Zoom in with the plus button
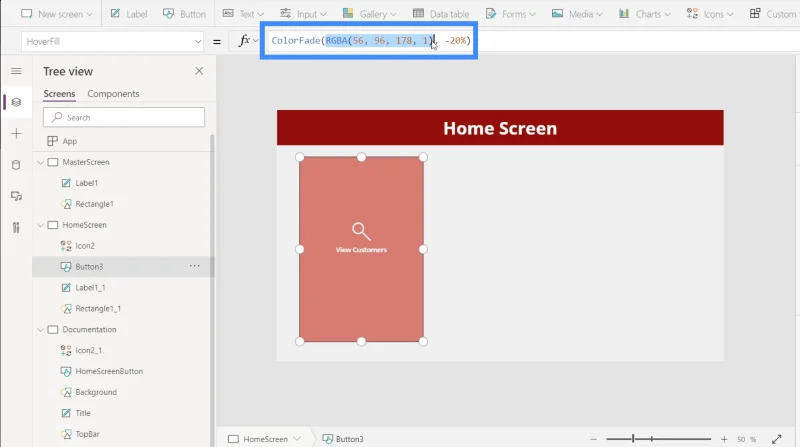The image size is (800, 447). pyautogui.click(x=724, y=439)
